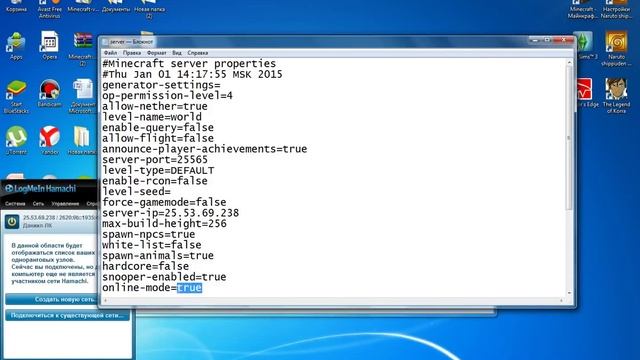640x360 pixels.
Task: Click the line "allow-flight=false"
Action: click(x=158, y=138)
